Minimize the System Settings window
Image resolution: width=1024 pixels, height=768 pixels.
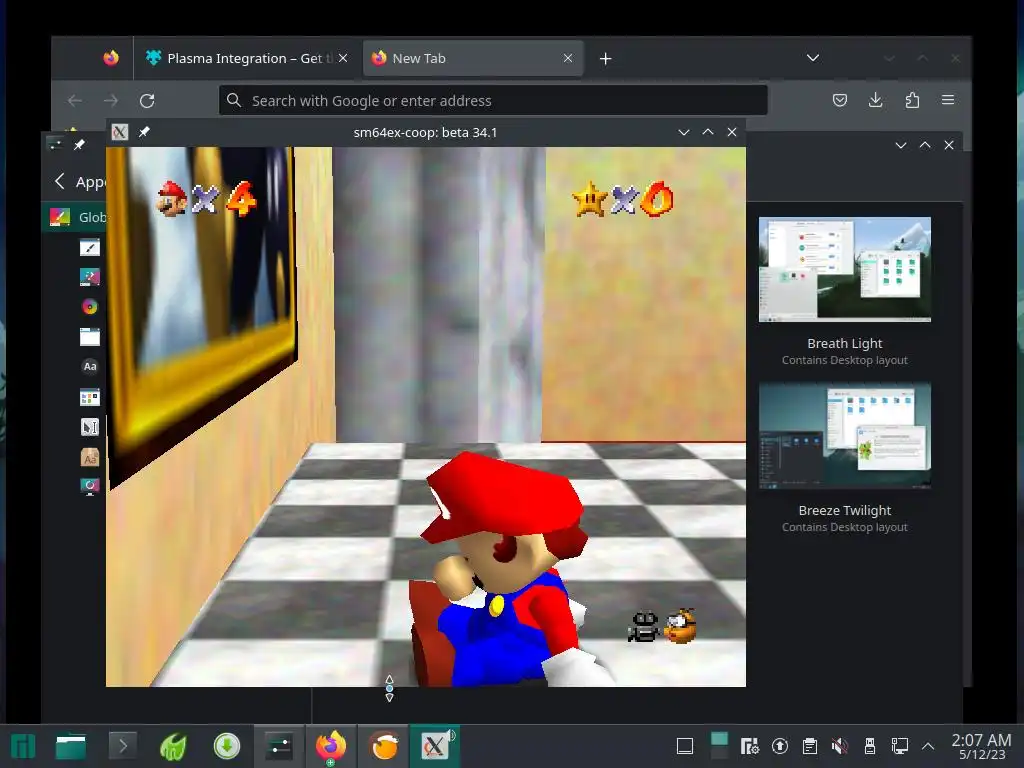coord(901,145)
